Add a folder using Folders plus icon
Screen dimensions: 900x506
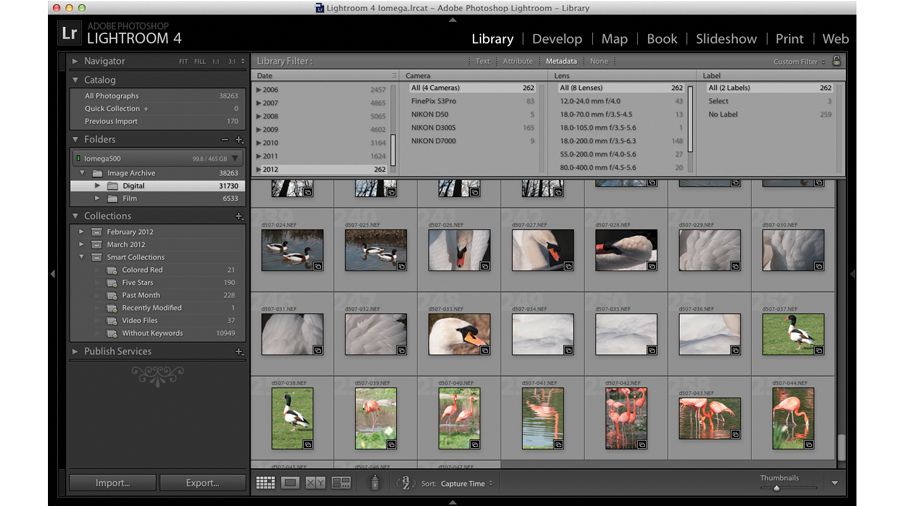pos(239,139)
